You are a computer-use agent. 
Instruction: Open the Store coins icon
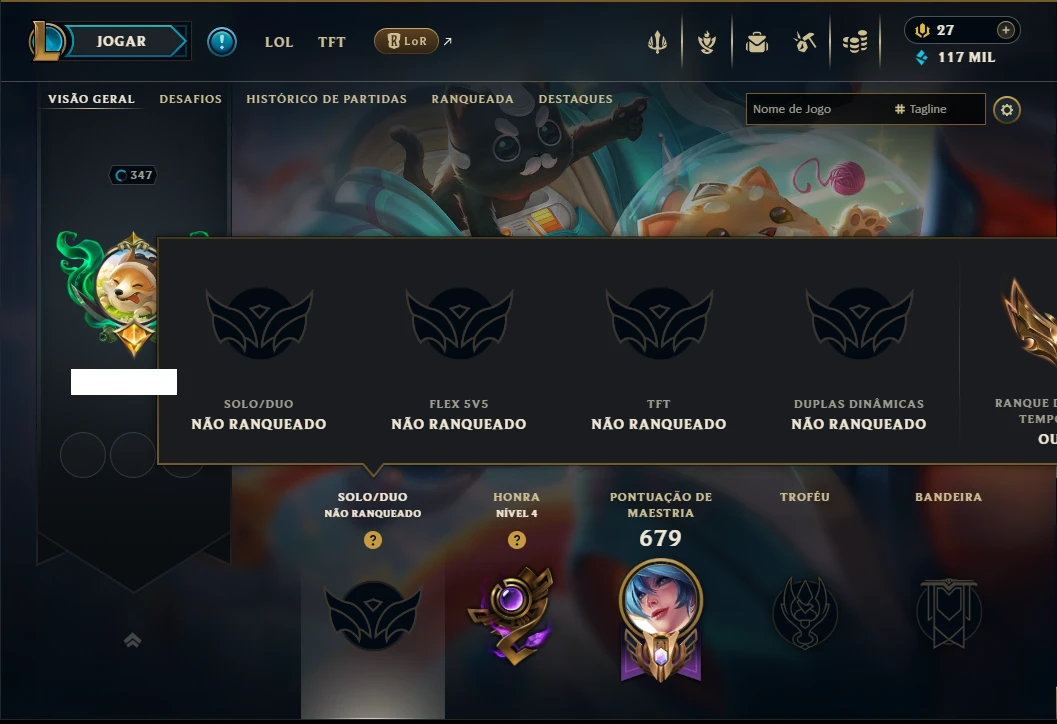coord(855,42)
